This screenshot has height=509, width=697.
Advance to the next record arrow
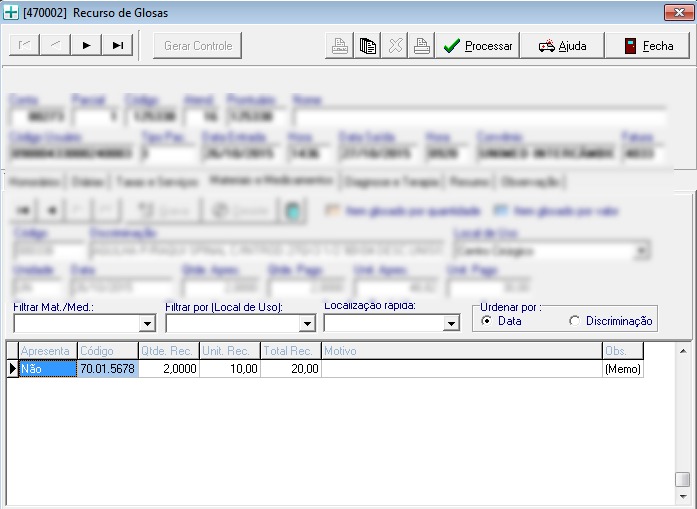coord(86,45)
